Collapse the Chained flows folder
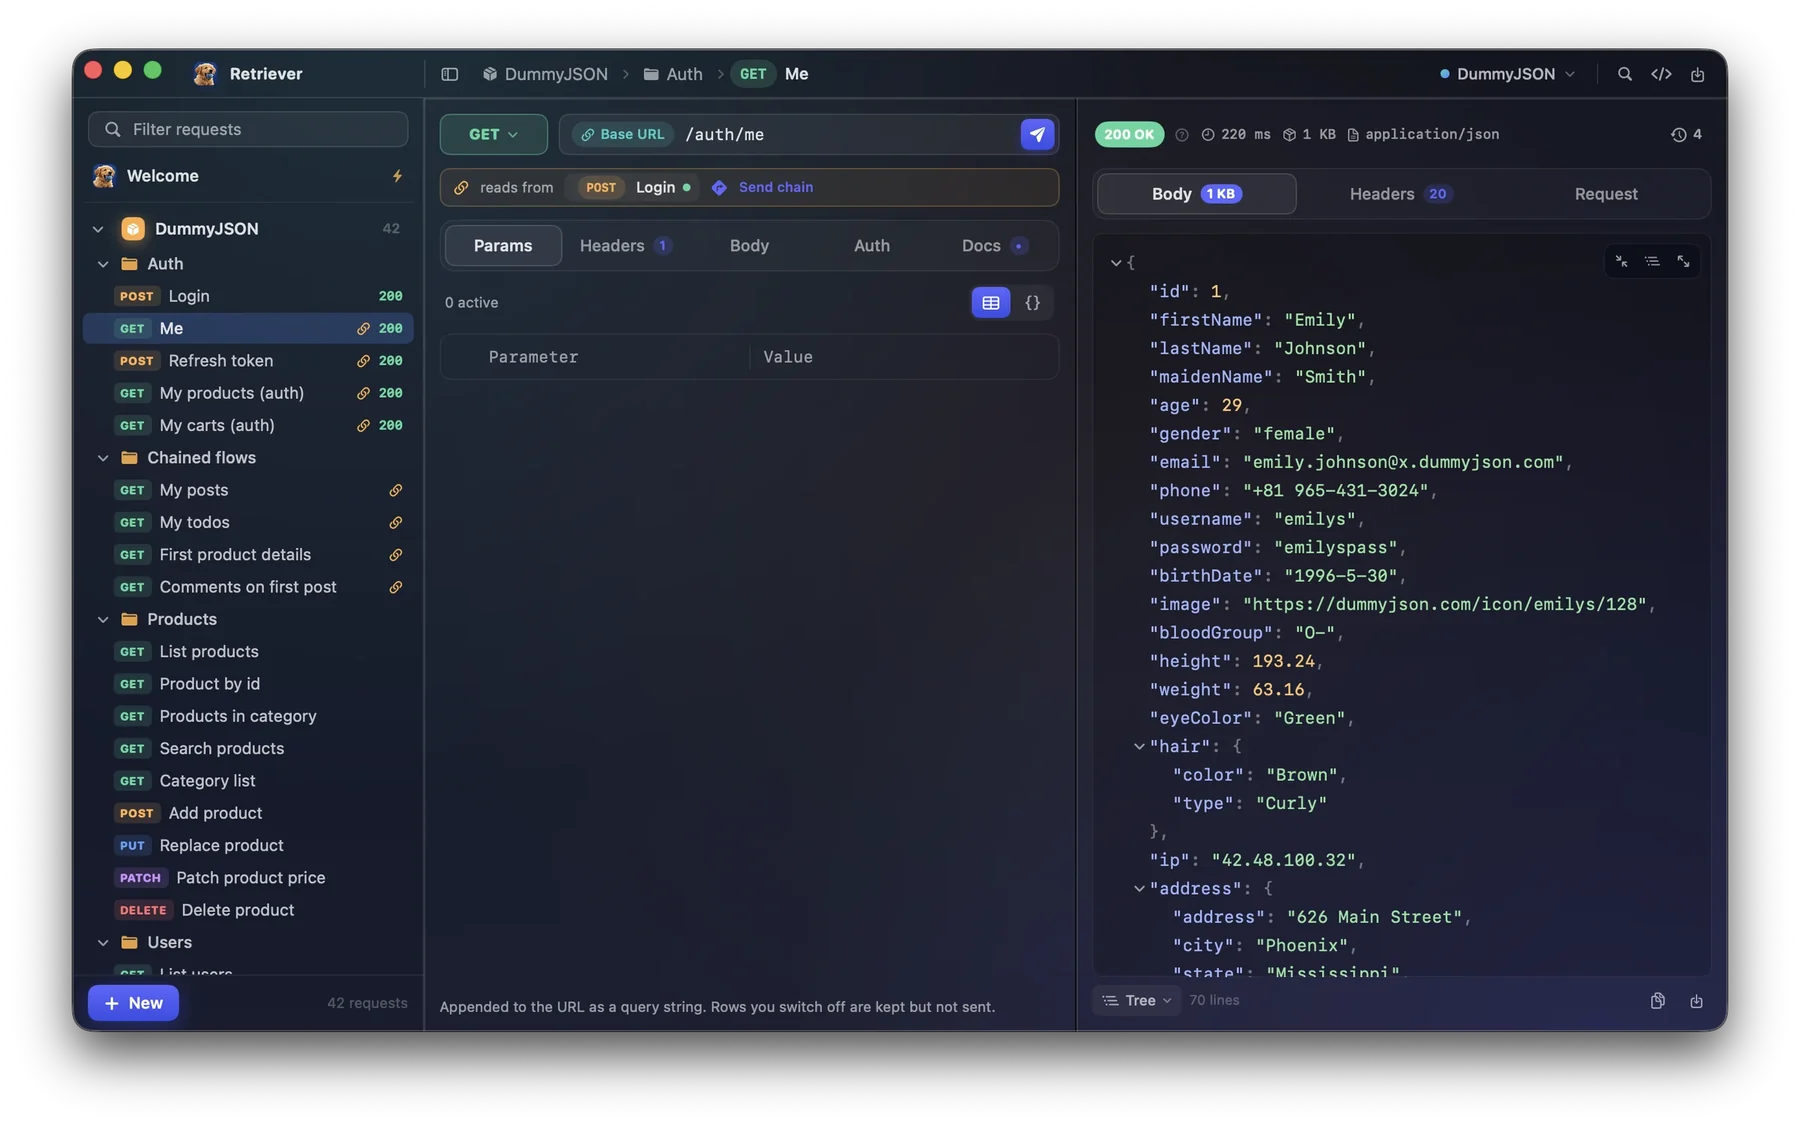Viewport: 1800px width, 1127px height. pyautogui.click(x=103, y=458)
